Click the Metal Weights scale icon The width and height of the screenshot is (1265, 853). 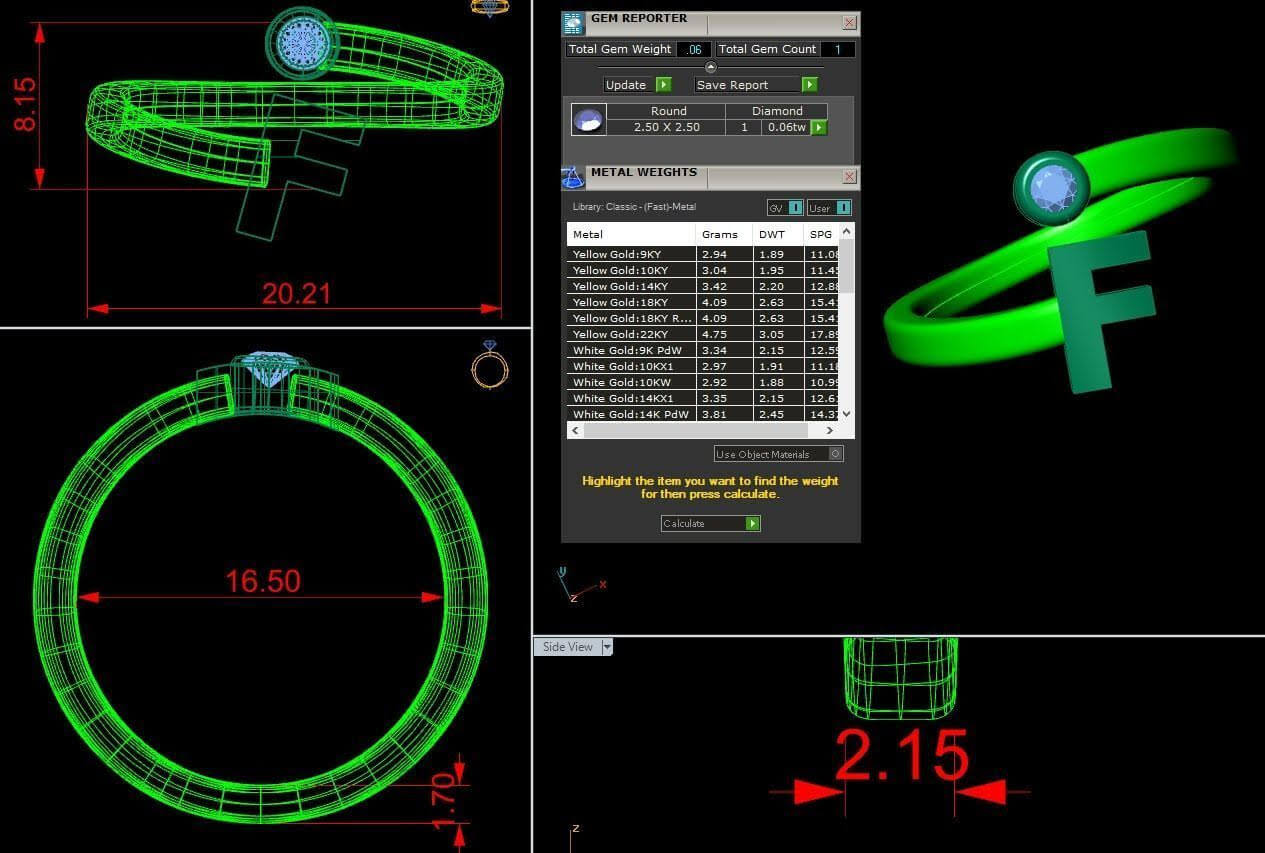573,178
